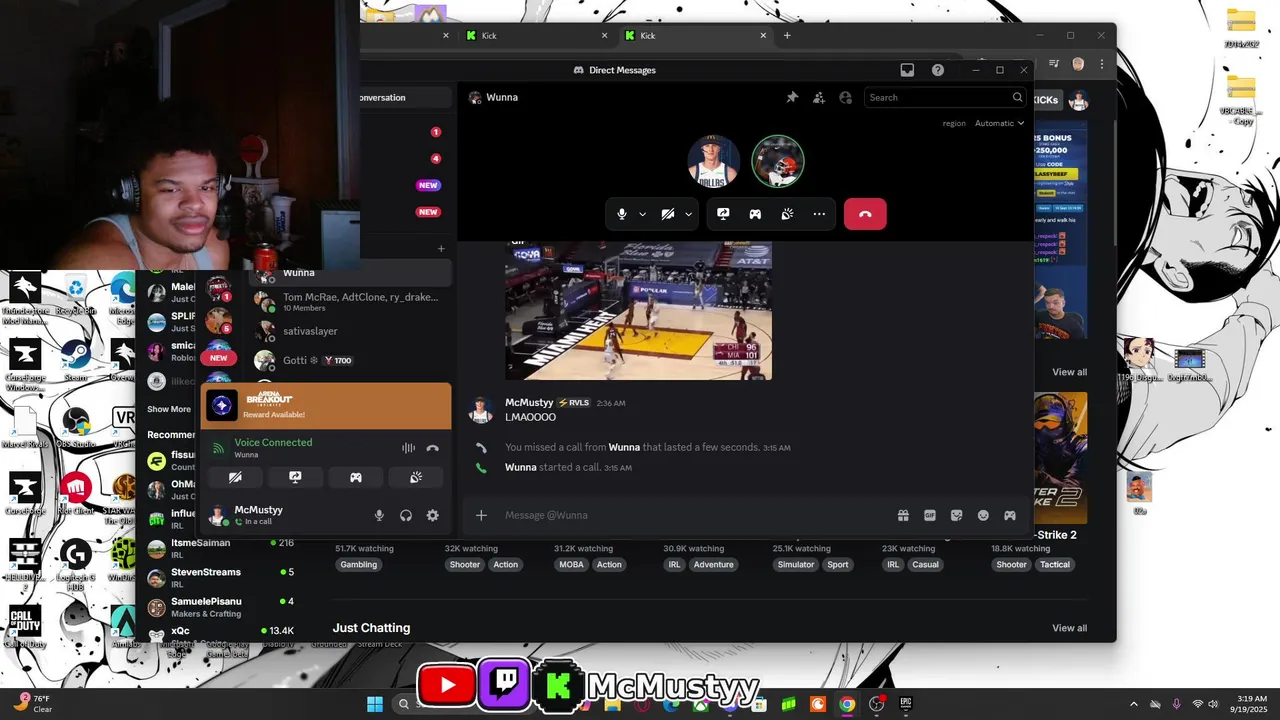Open emoji picker in message bar
Screen dimensions: 1280x720
(983, 515)
